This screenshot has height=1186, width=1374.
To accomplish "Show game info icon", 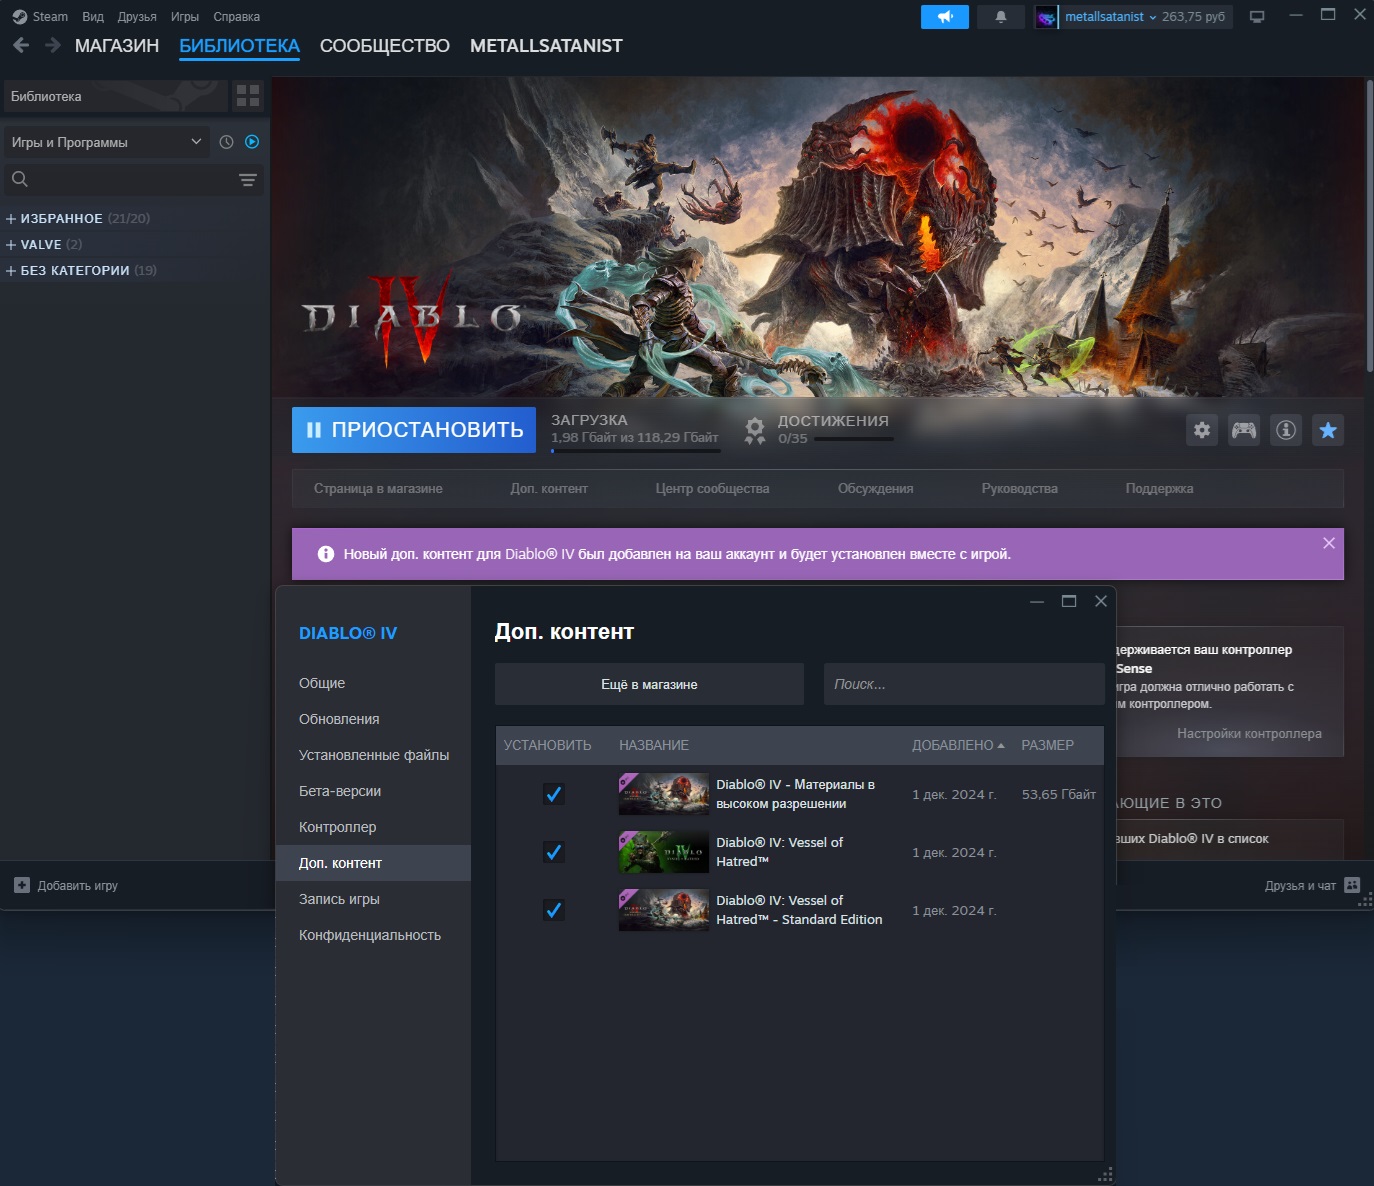I will click(1286, 430).
